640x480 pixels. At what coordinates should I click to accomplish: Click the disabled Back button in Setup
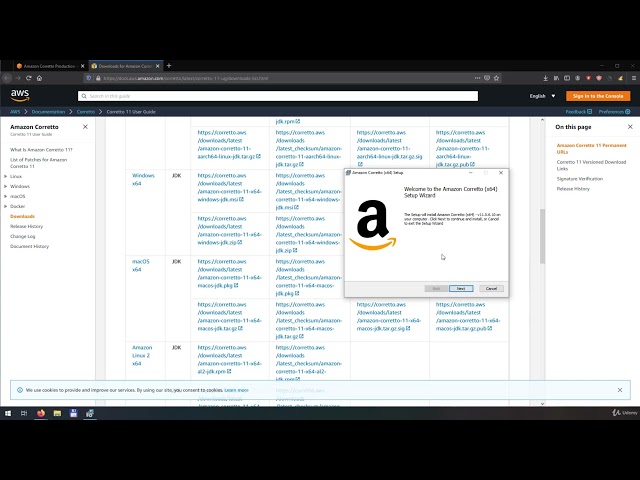pyautogui.click(x=436, y=289)
